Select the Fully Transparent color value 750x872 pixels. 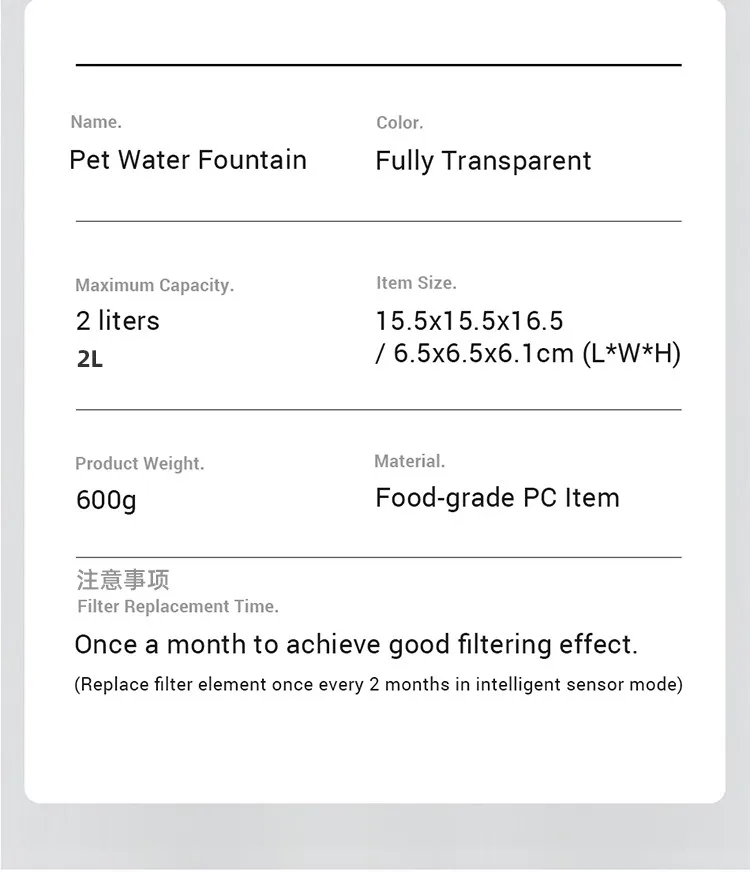pos(483,161)
